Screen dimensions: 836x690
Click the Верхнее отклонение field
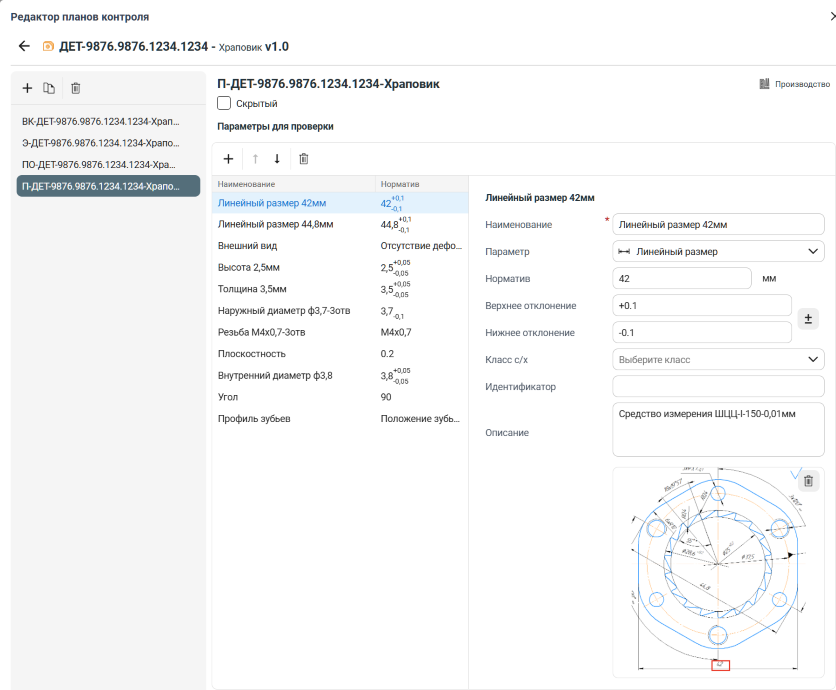pos(701,305)
